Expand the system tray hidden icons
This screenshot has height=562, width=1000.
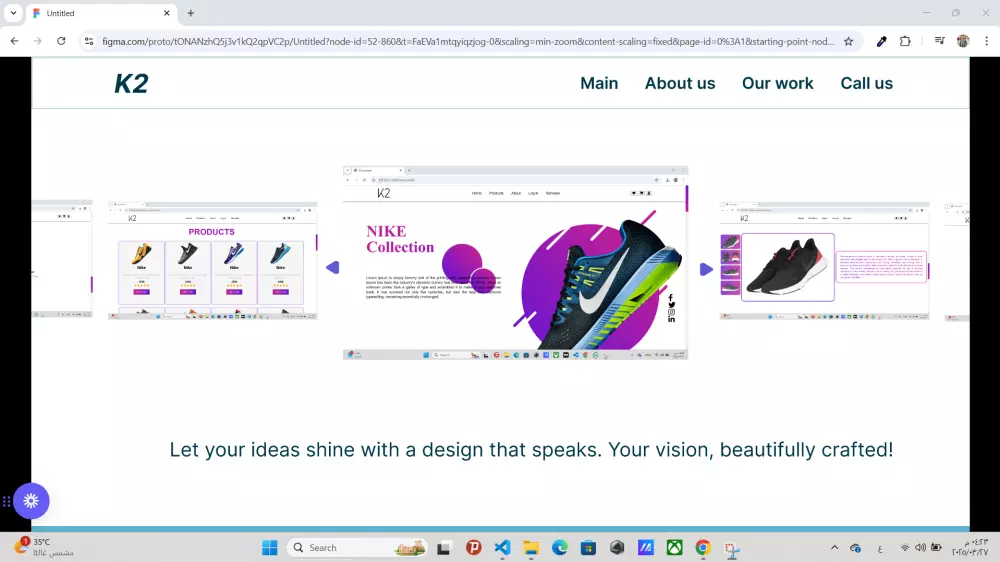[x=834, y=547]
